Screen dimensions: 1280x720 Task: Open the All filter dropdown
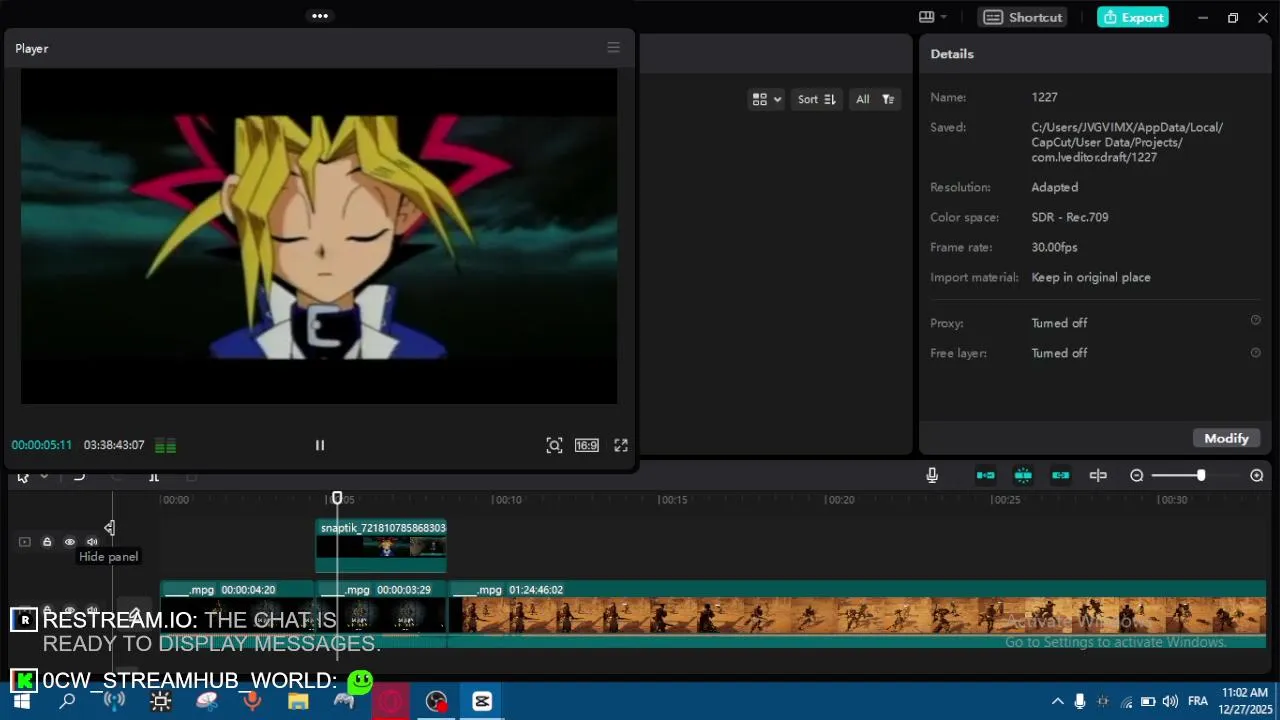(x=874, y=99)
